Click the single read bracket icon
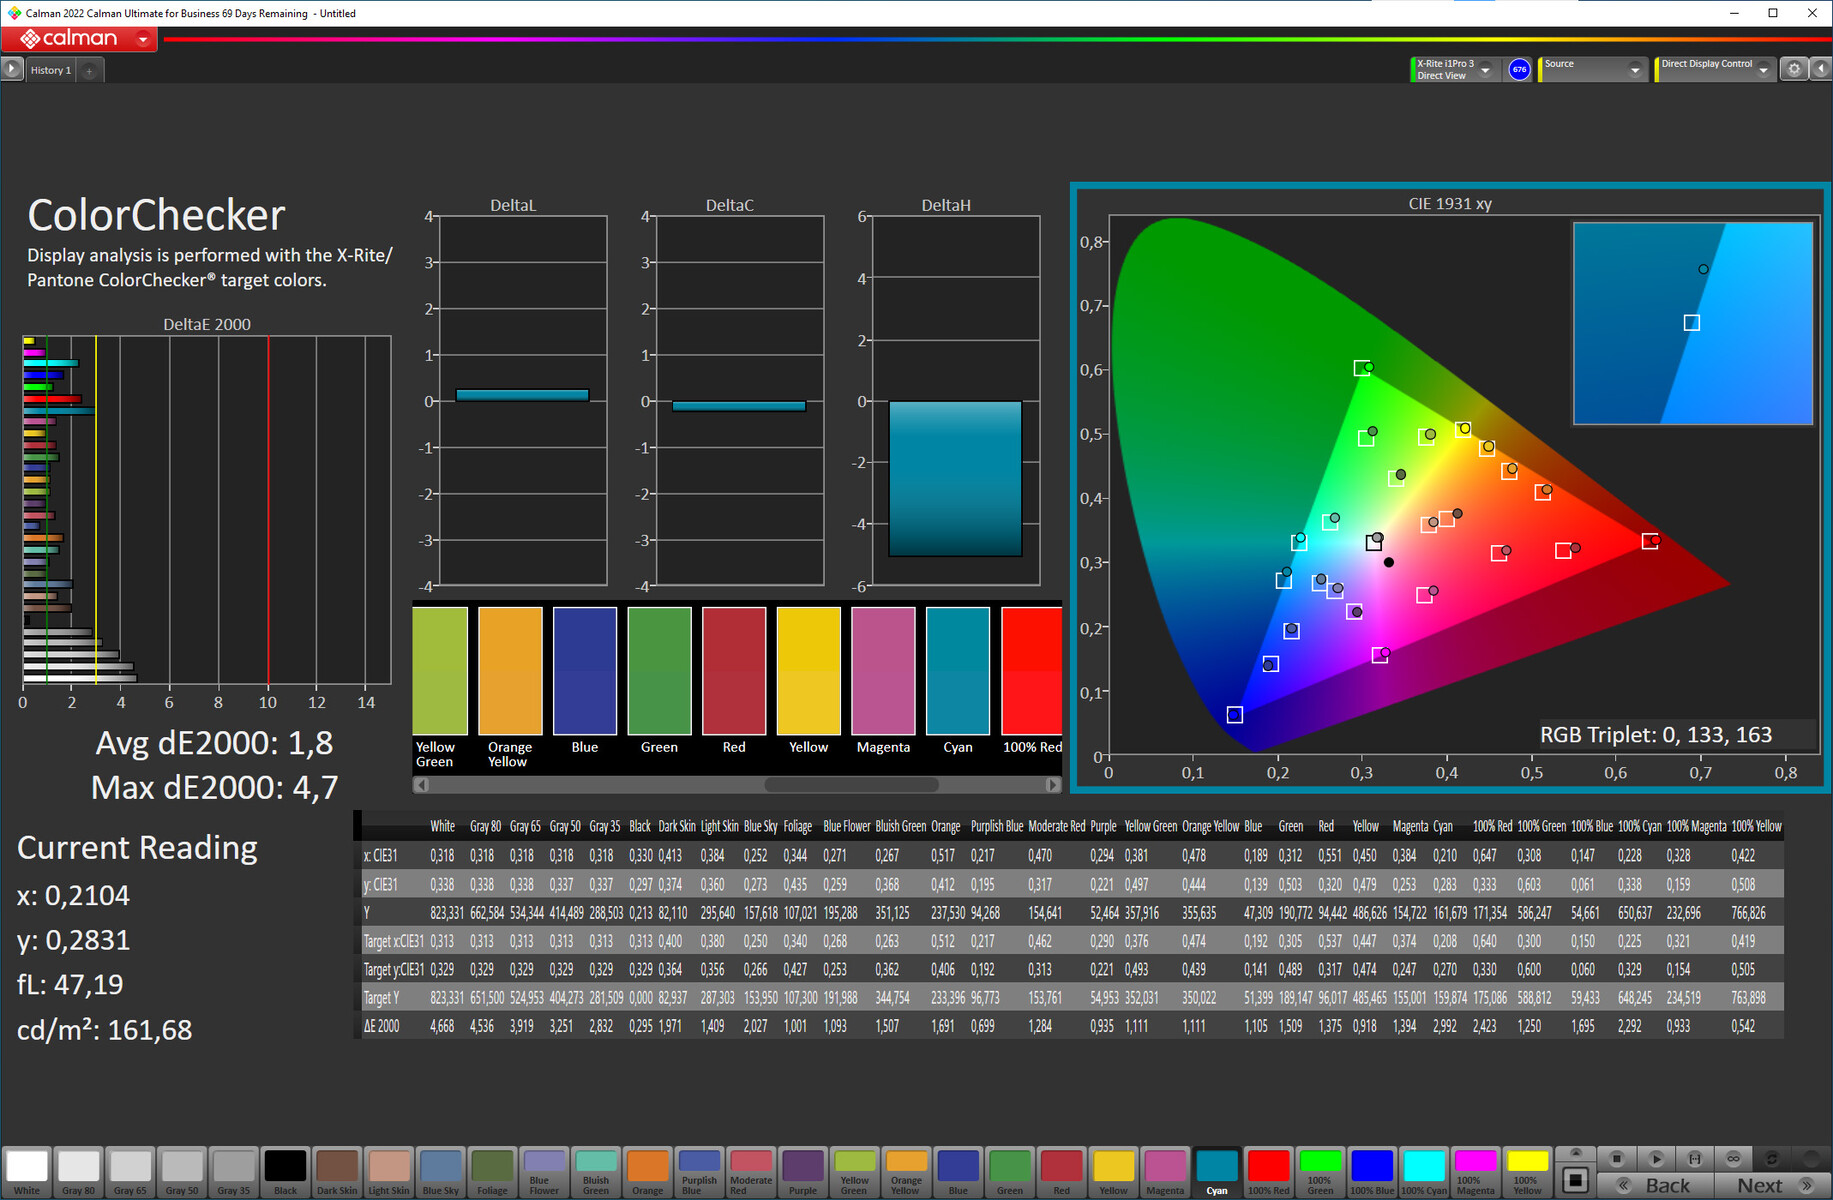The image size is (1833, 1200). 1694,1158
